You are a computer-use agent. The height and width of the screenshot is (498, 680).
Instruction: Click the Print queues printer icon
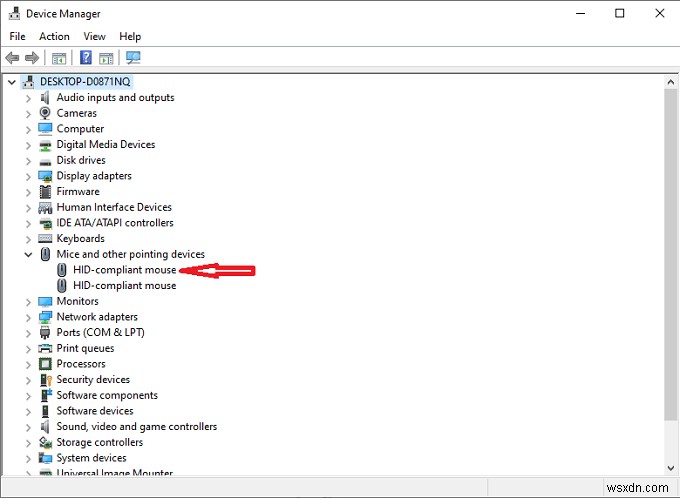[45, 348]
